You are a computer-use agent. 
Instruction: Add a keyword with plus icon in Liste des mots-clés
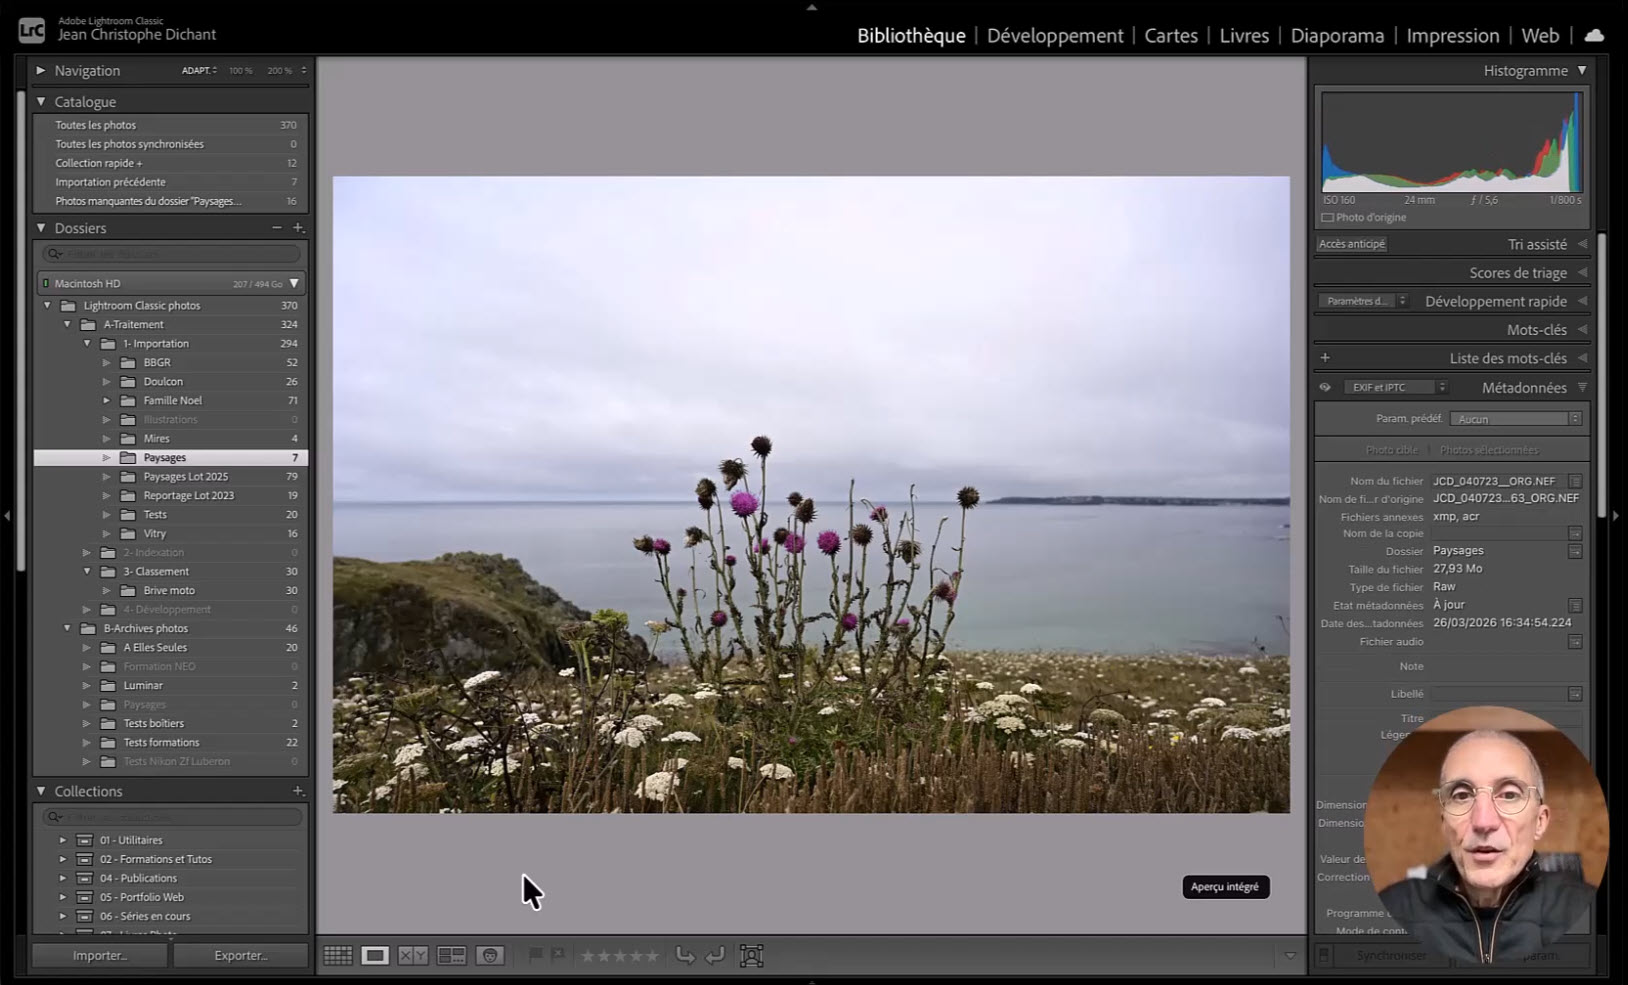1325,358
